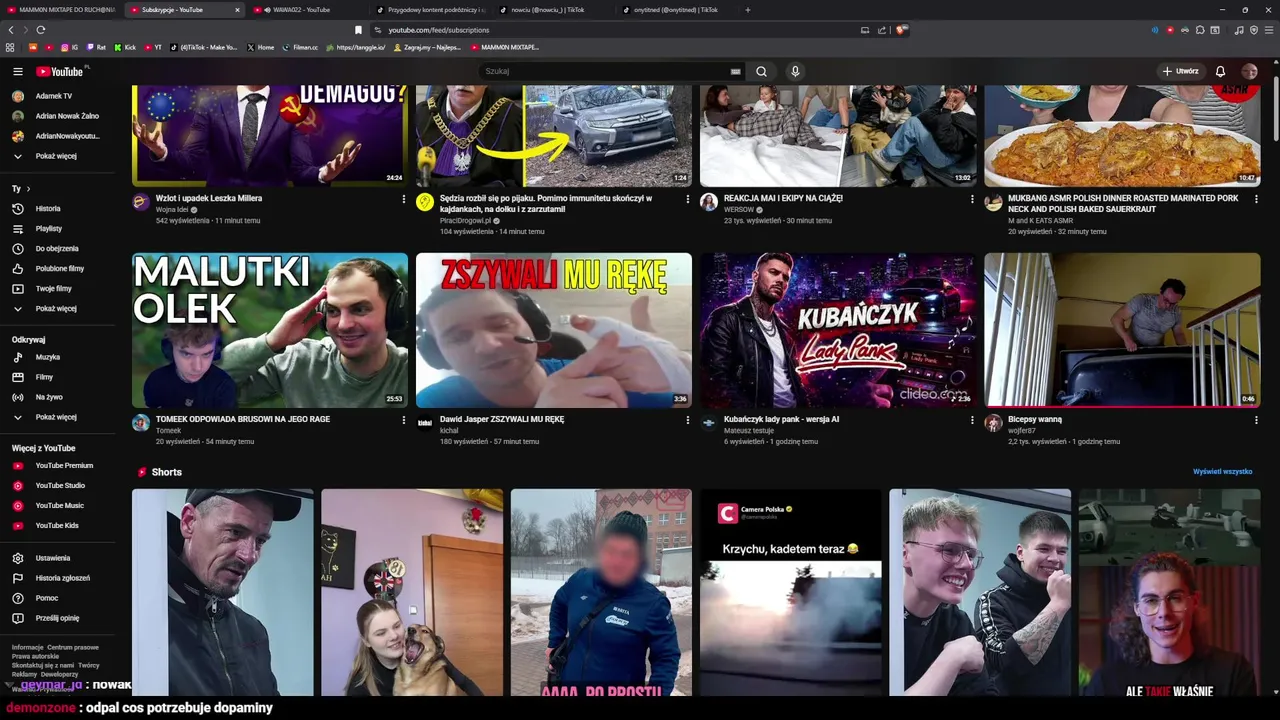The image size is (1280, 720).
Task: Start voice search with the microphone
Action: coord(795,72)
